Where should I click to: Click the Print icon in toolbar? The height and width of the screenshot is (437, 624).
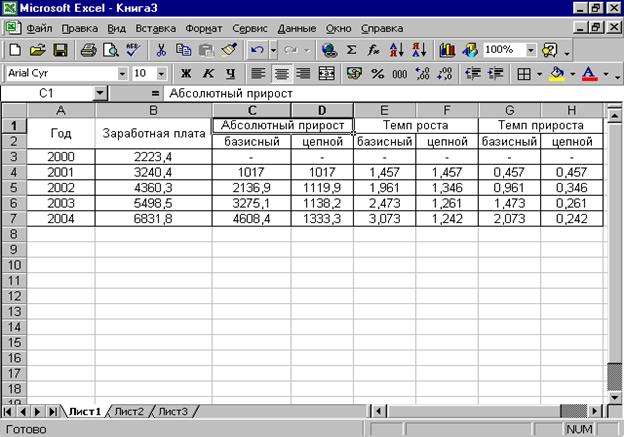tap(88, 49)
